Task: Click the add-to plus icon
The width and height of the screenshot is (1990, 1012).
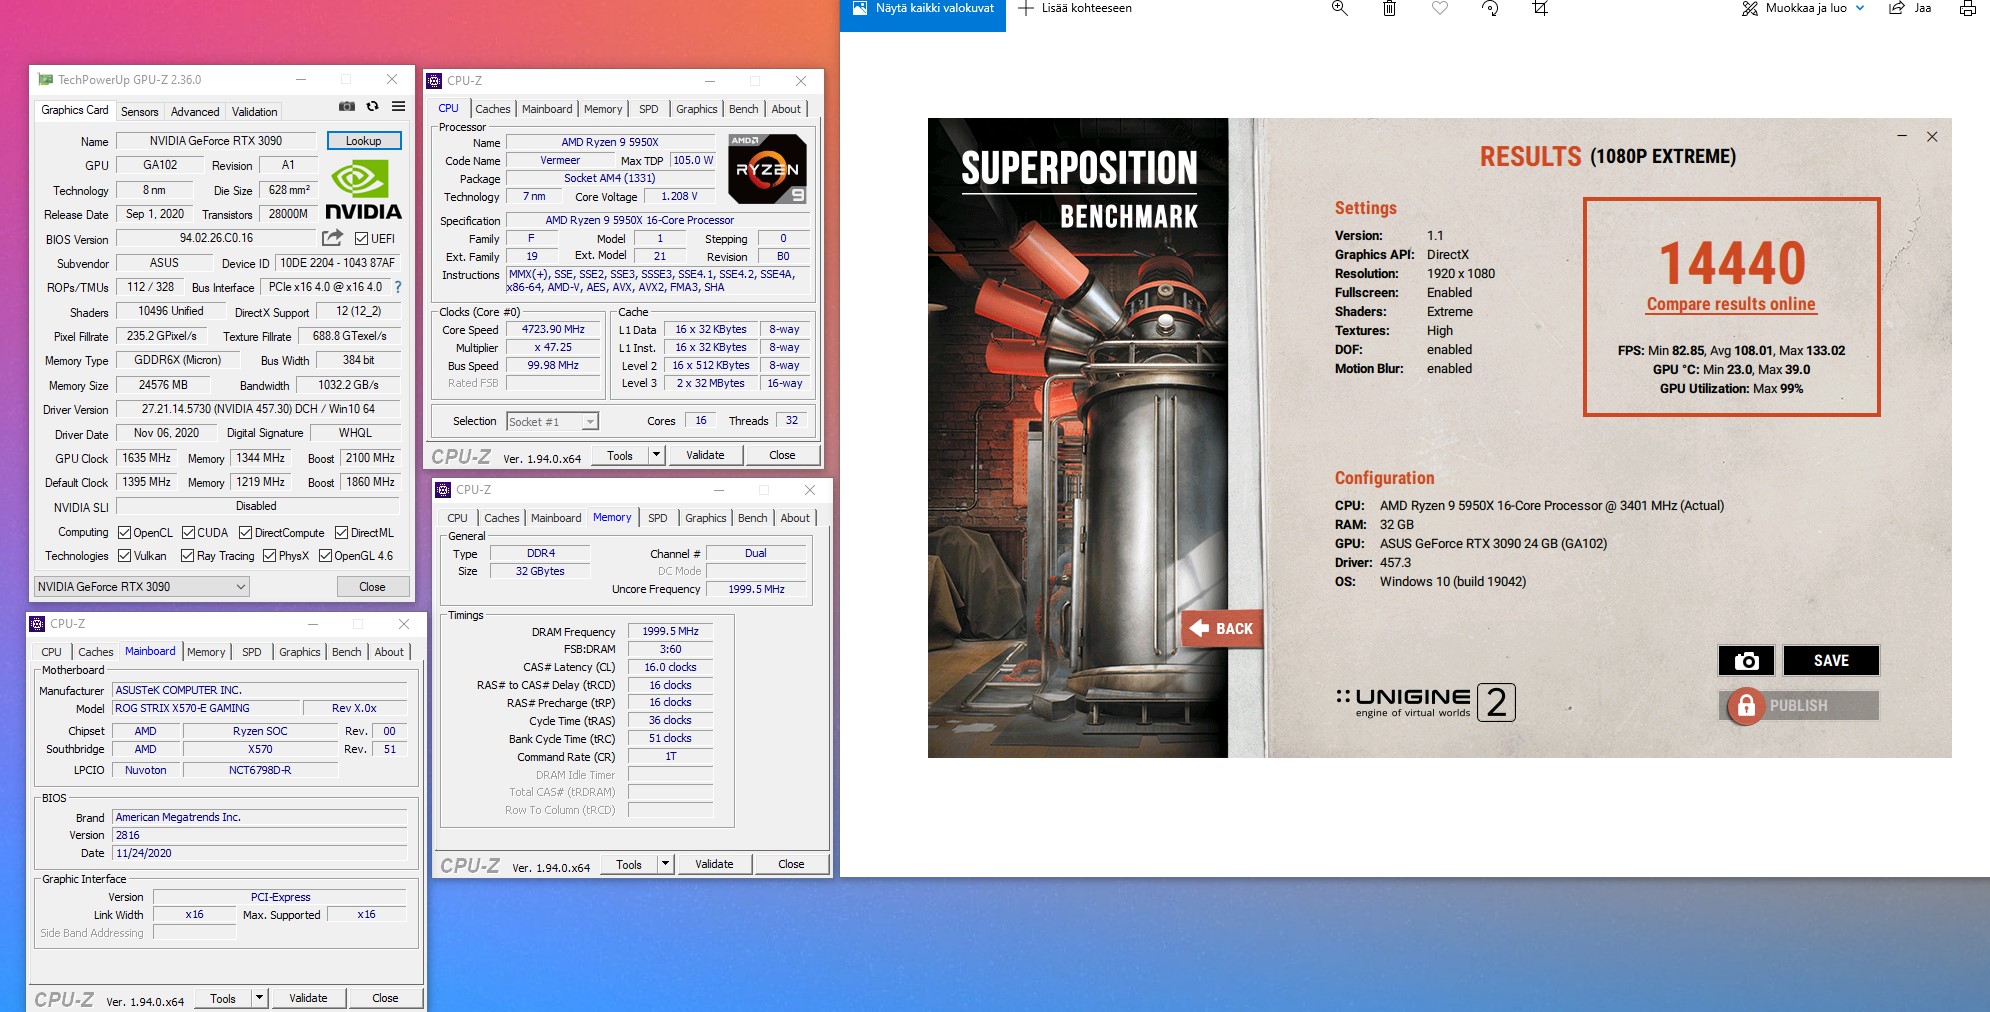Action: [1025, 8]
